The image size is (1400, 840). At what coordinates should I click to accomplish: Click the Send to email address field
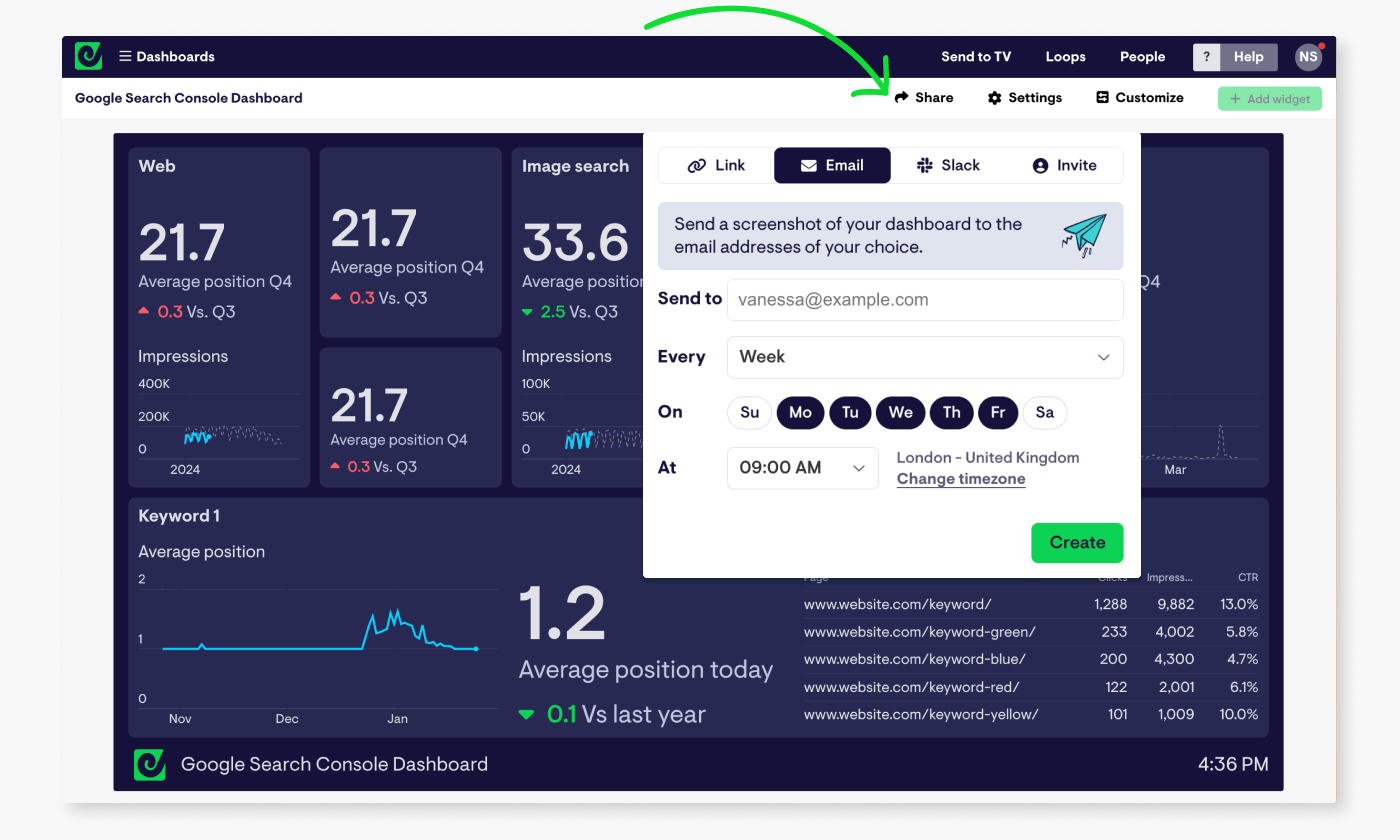[924, 299]
